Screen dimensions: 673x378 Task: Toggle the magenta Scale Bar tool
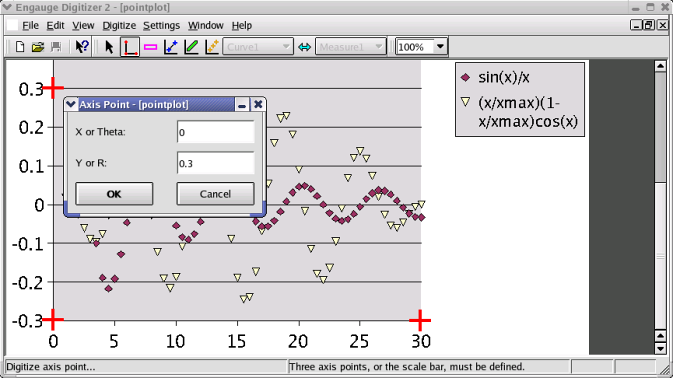click(x=150, y=47)
